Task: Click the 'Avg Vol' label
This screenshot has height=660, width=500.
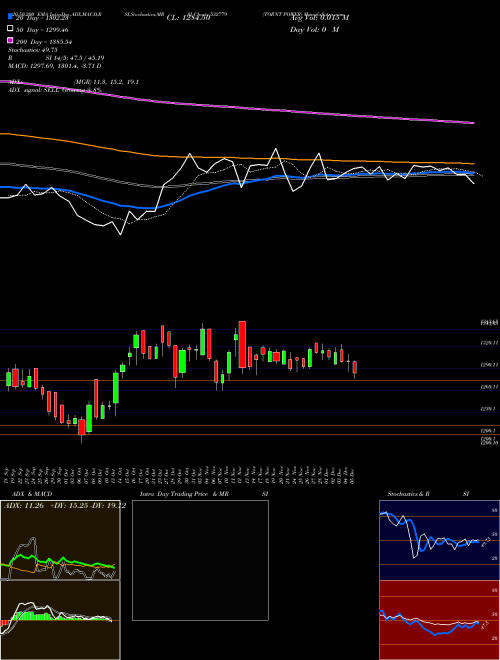Action: click(x=319, y=18)
